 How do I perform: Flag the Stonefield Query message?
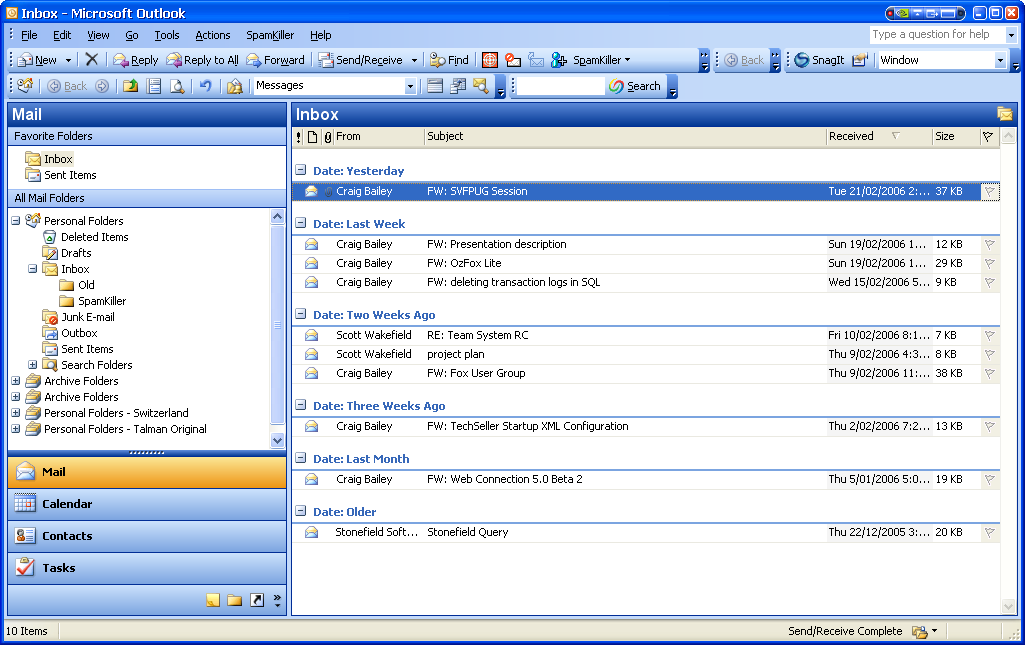tap(989, 532)
